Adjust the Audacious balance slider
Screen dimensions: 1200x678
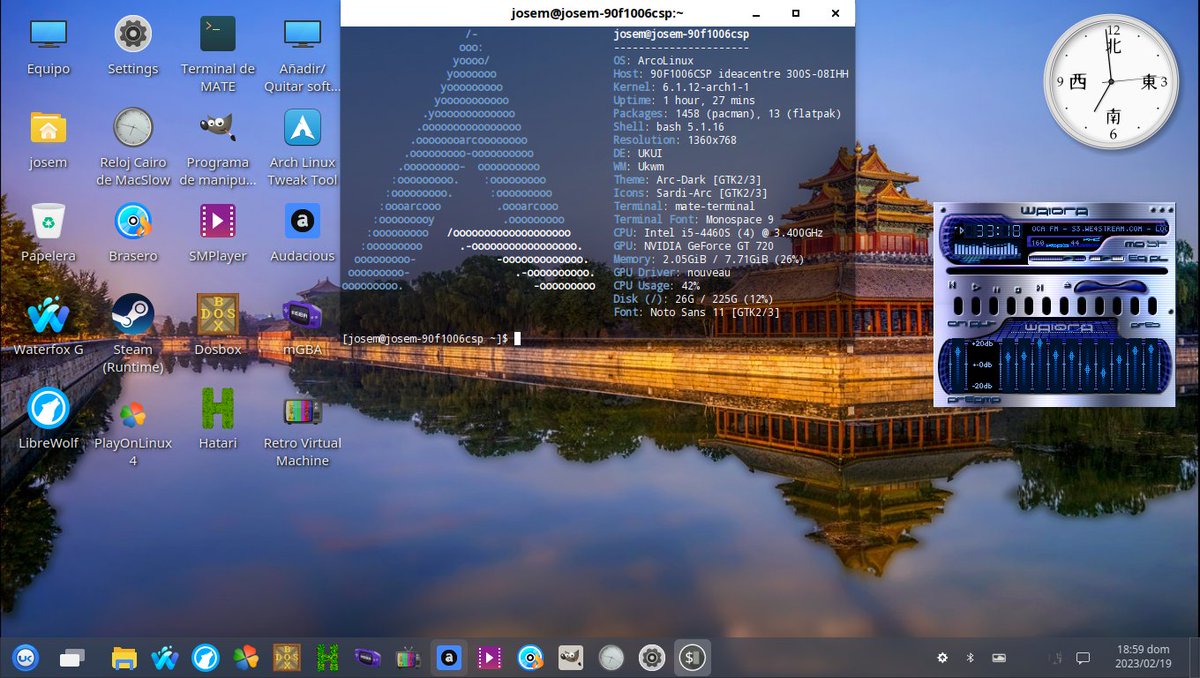1107,258
